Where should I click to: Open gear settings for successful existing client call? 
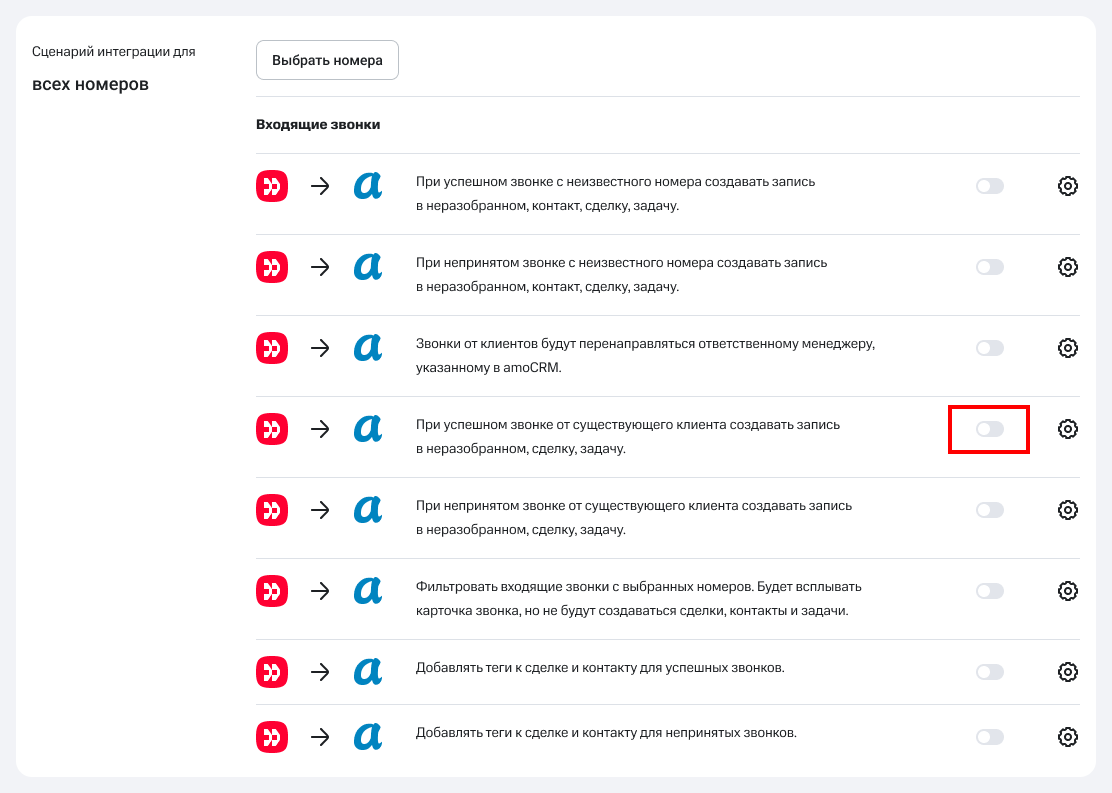(x=1067, y=429)
